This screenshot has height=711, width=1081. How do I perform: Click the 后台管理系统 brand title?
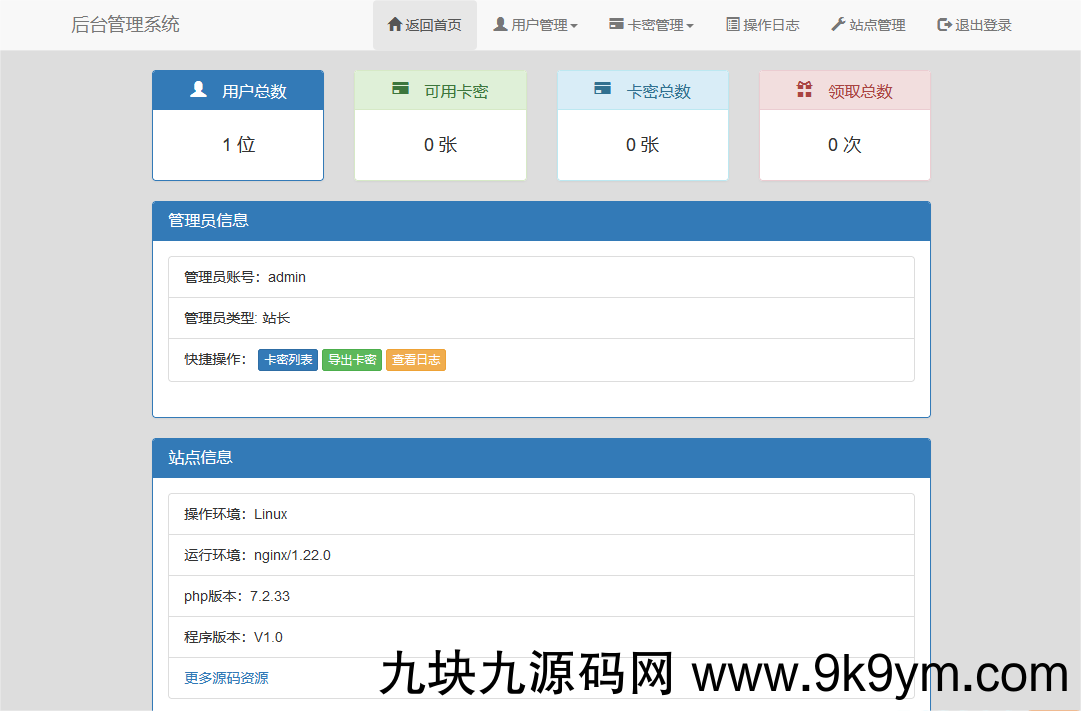tap(125, 25)
